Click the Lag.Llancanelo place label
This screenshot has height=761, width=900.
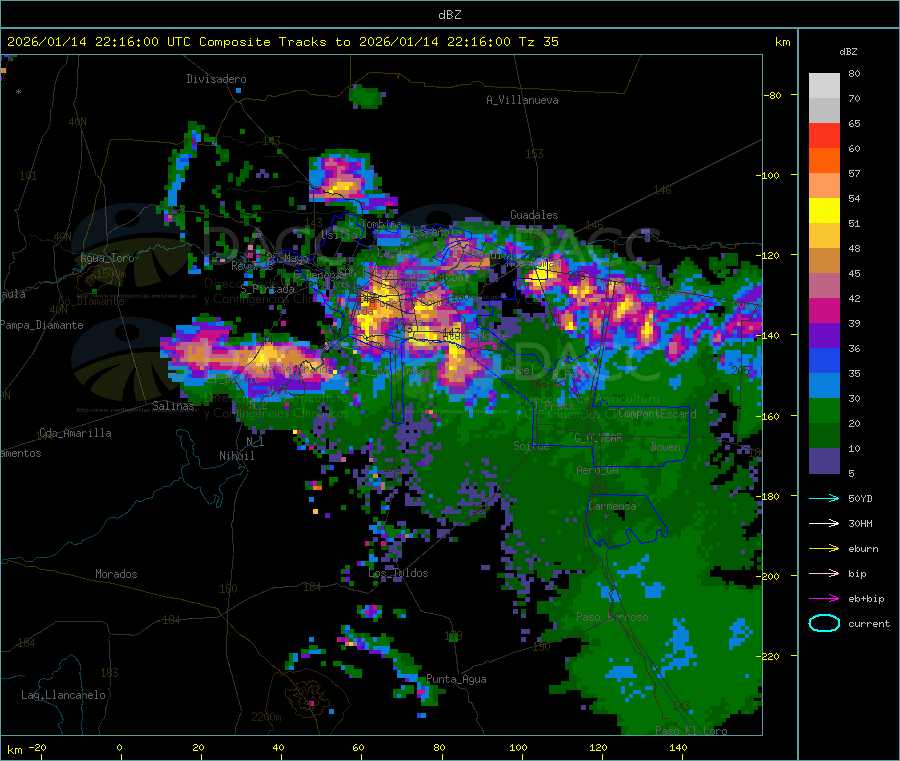(63, 695)
